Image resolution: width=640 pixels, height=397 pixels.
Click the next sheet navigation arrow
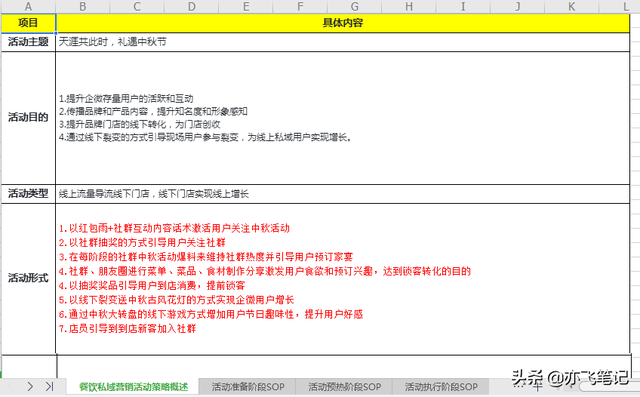point(30,386)
